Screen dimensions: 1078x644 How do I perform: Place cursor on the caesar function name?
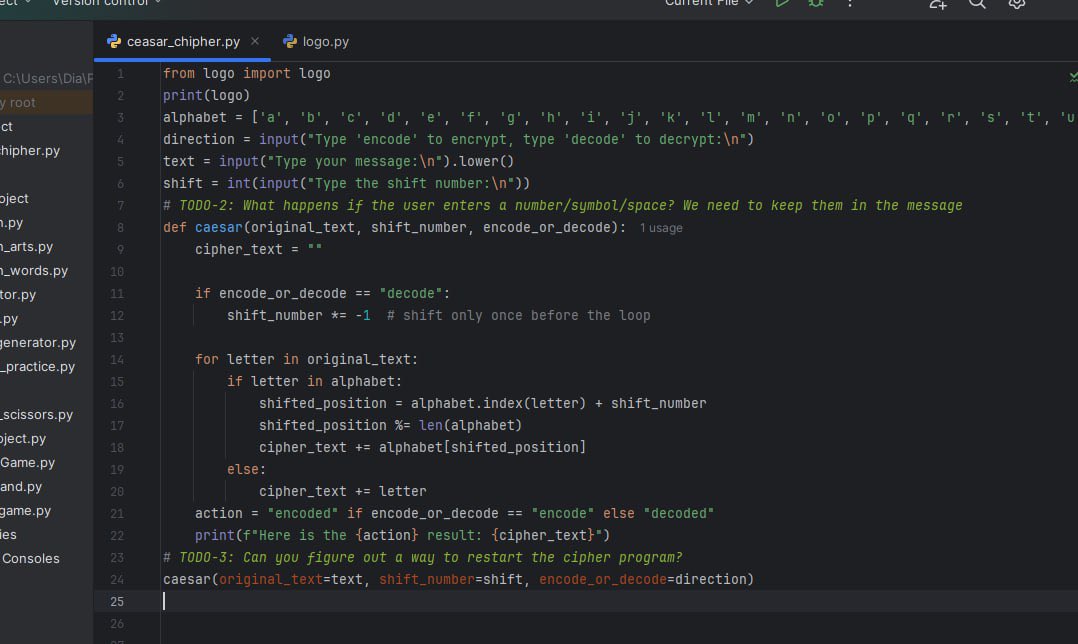point(219,227)
